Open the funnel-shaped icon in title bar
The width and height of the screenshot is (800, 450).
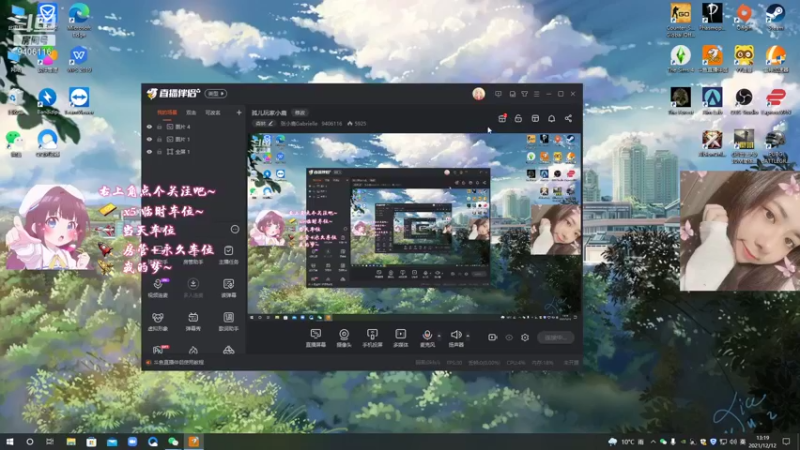point(524,94)
